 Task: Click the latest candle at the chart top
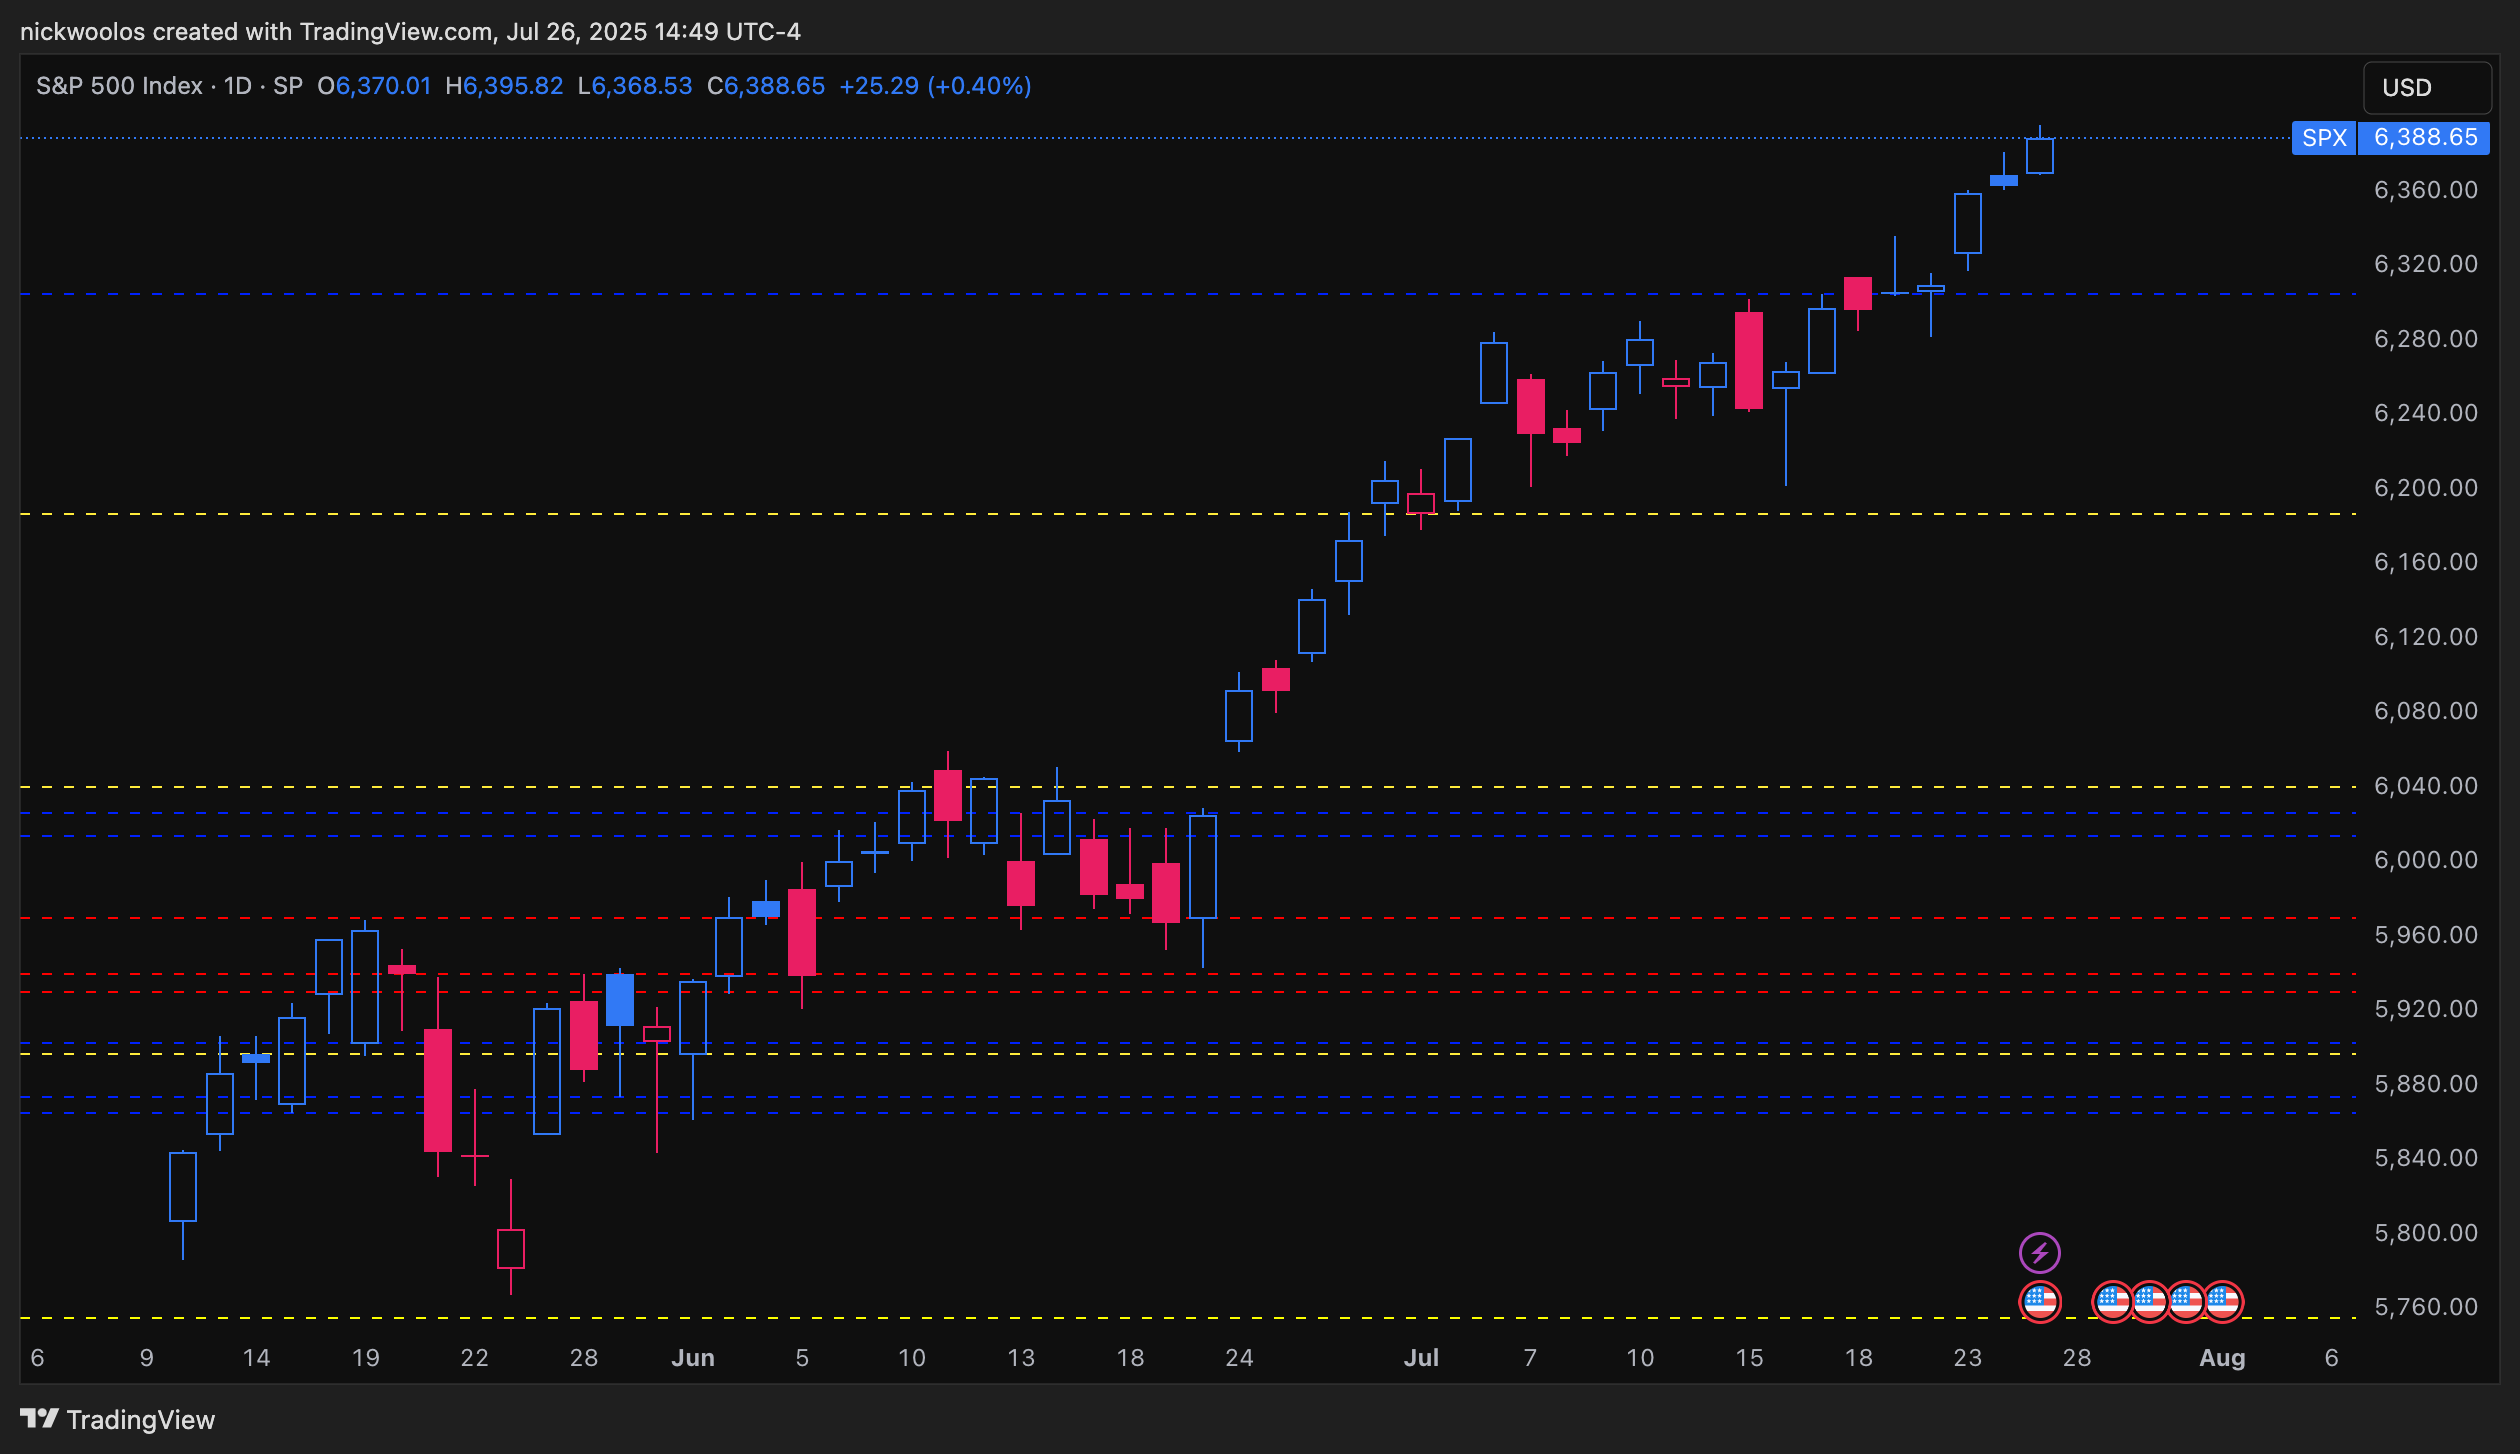pos(2039,156)
